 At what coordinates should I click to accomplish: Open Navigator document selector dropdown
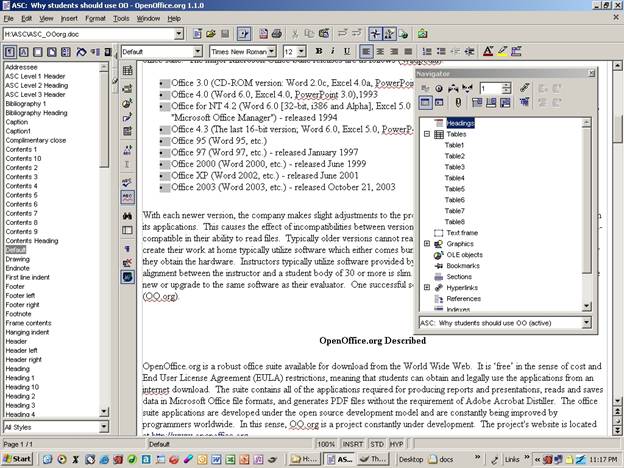click(586, 323)
